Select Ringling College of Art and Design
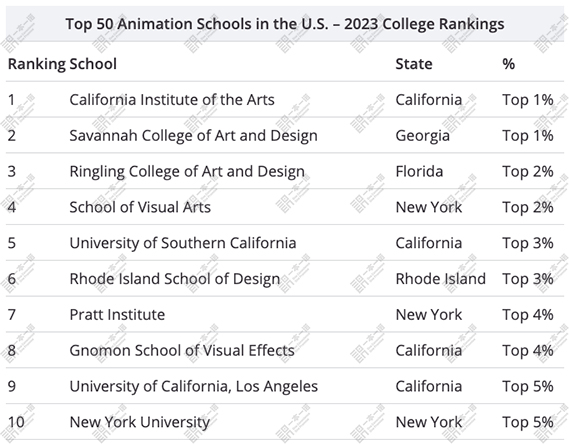570x444 pixels. [x=187, y=171]
